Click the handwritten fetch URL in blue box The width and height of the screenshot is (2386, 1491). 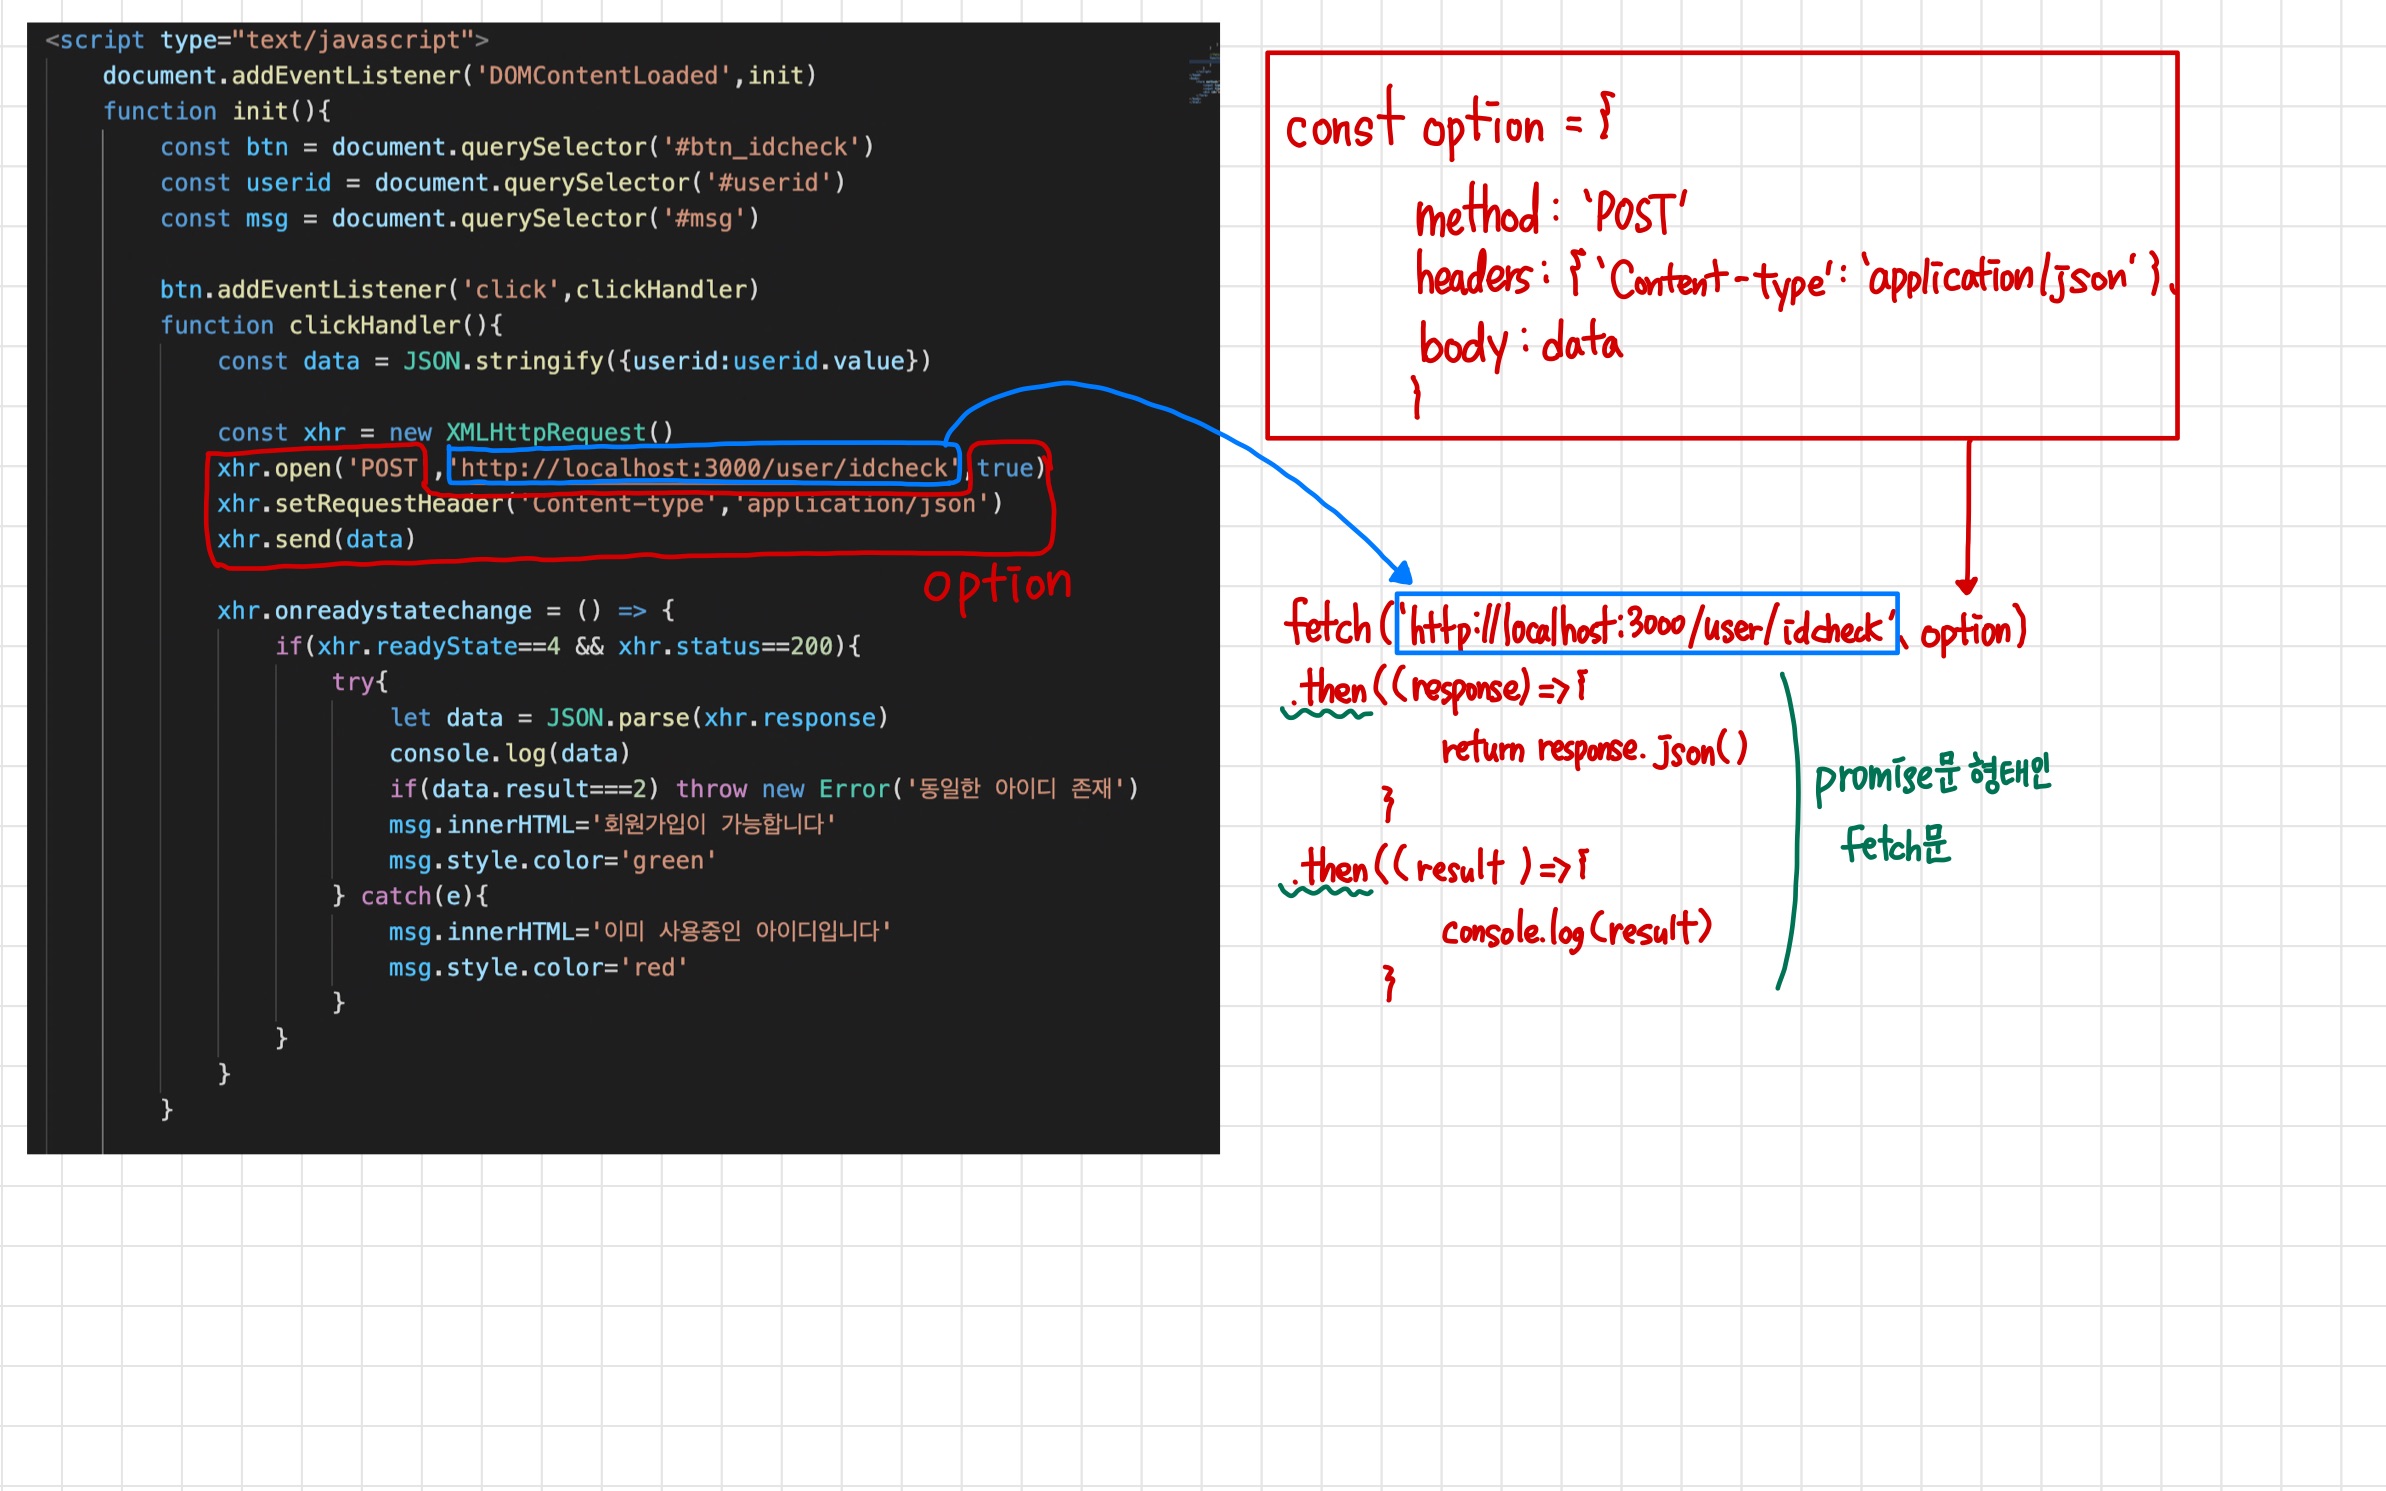pyautogui.click(x=1646, y=627)
